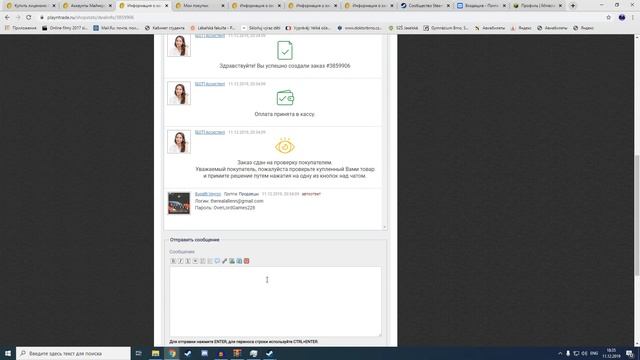The image size is (640, 360).
Task: Reload the page with the refresh icon
Action: point(29,18)
